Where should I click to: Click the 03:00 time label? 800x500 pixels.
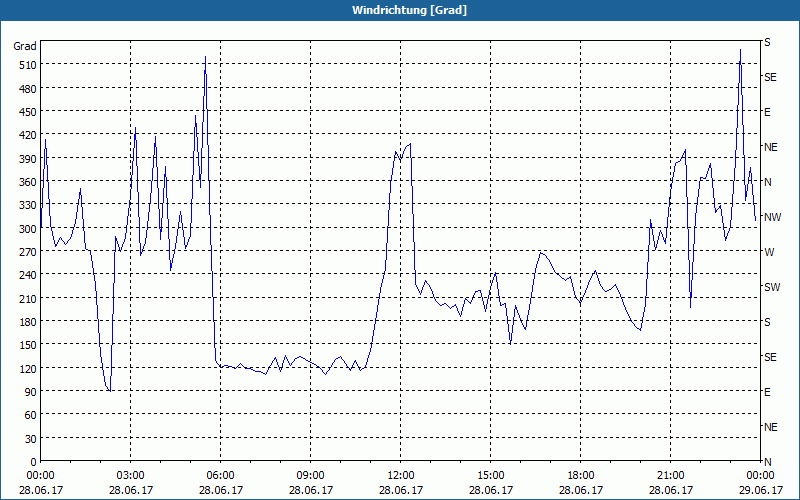click(131, 476)
